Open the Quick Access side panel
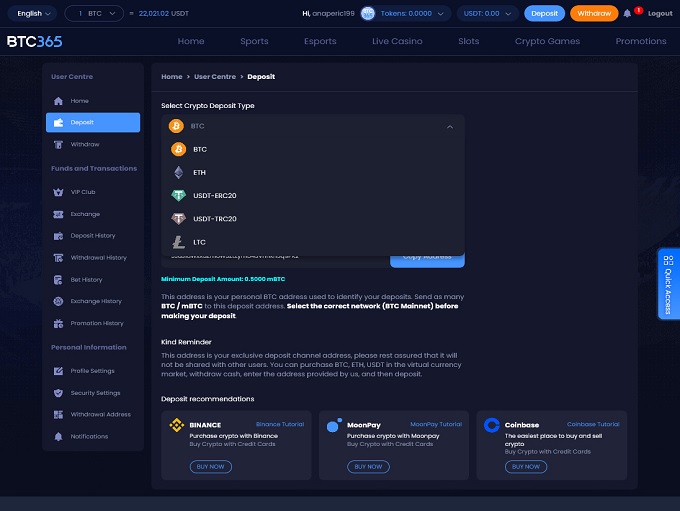 (667, 283)
